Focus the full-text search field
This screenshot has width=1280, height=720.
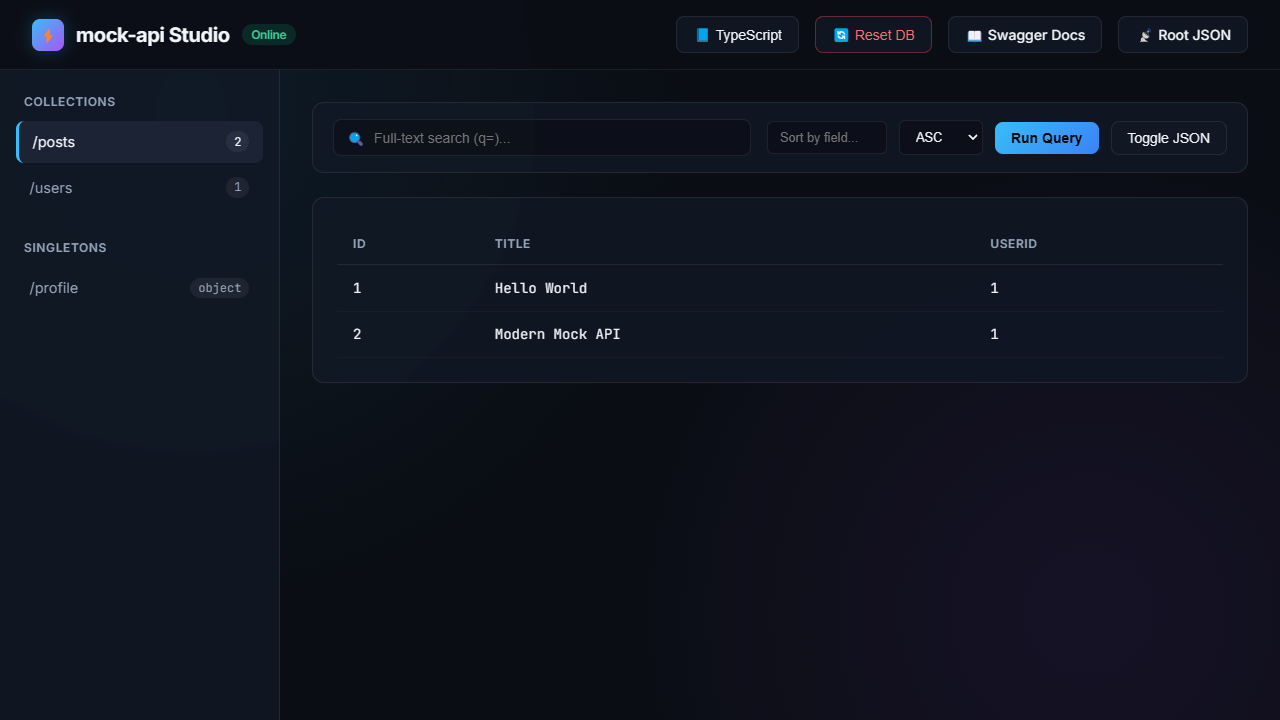pyautogui.click(x=542, y=138)
